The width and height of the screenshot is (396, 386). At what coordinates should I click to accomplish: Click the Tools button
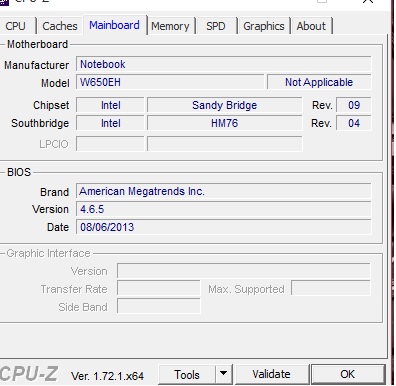187,375
